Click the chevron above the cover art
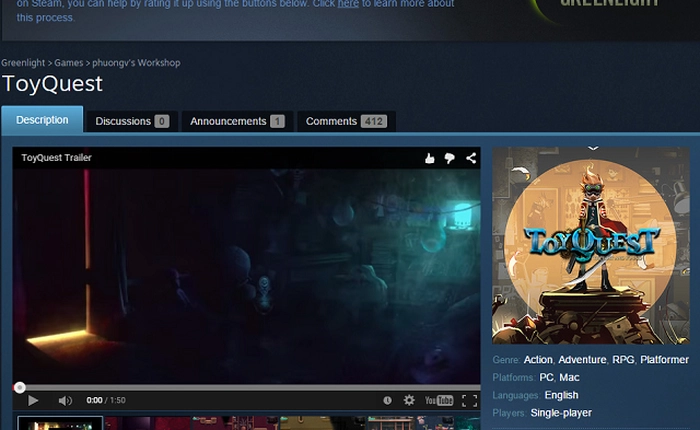The height and width of the screenshot is (430, 700). click(x=593, y=148)
